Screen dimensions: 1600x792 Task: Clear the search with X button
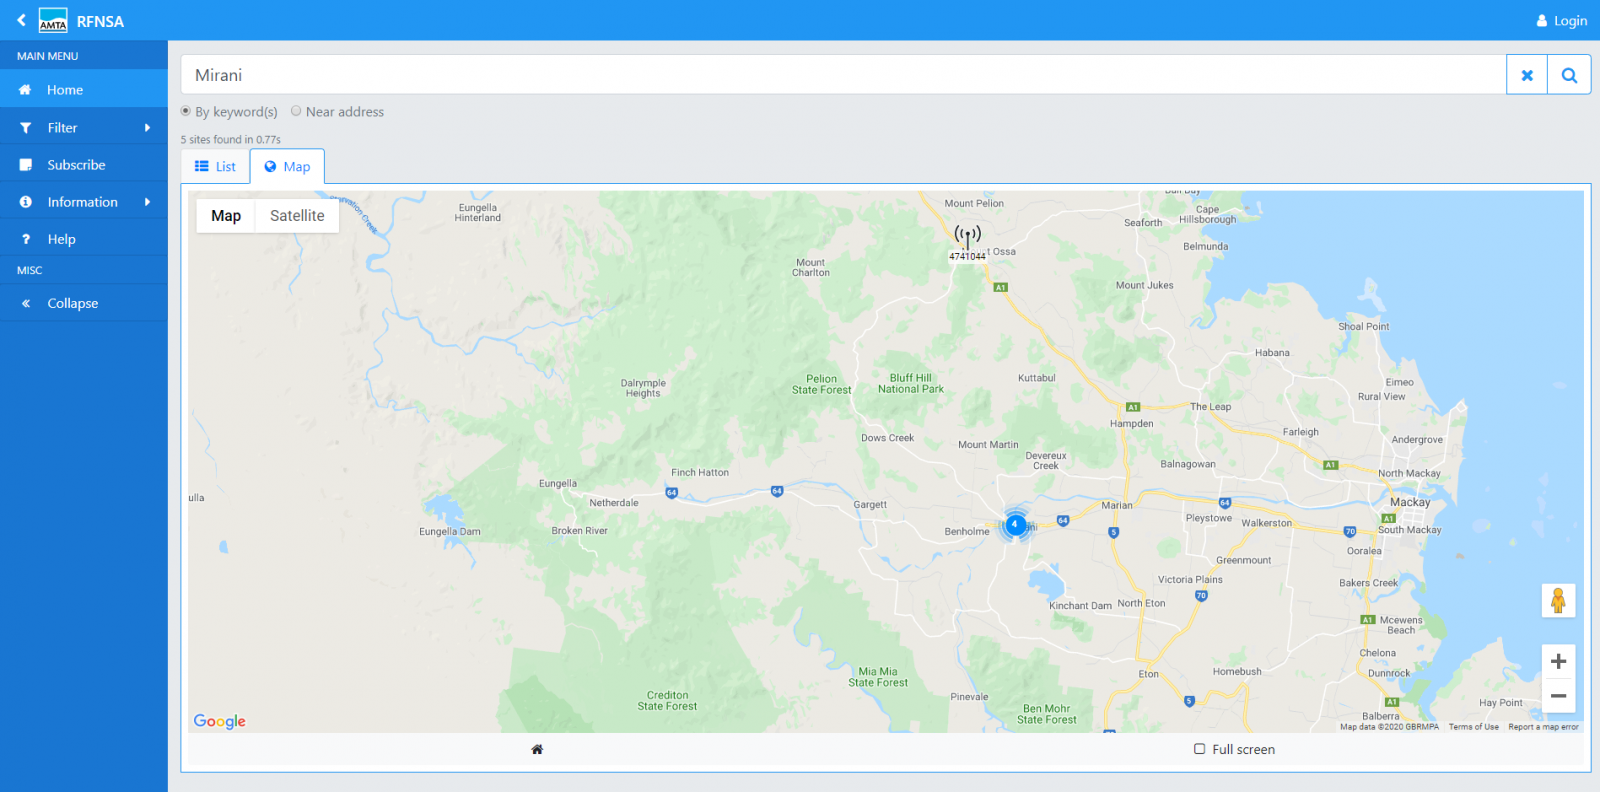click(x=1527, y=75)
